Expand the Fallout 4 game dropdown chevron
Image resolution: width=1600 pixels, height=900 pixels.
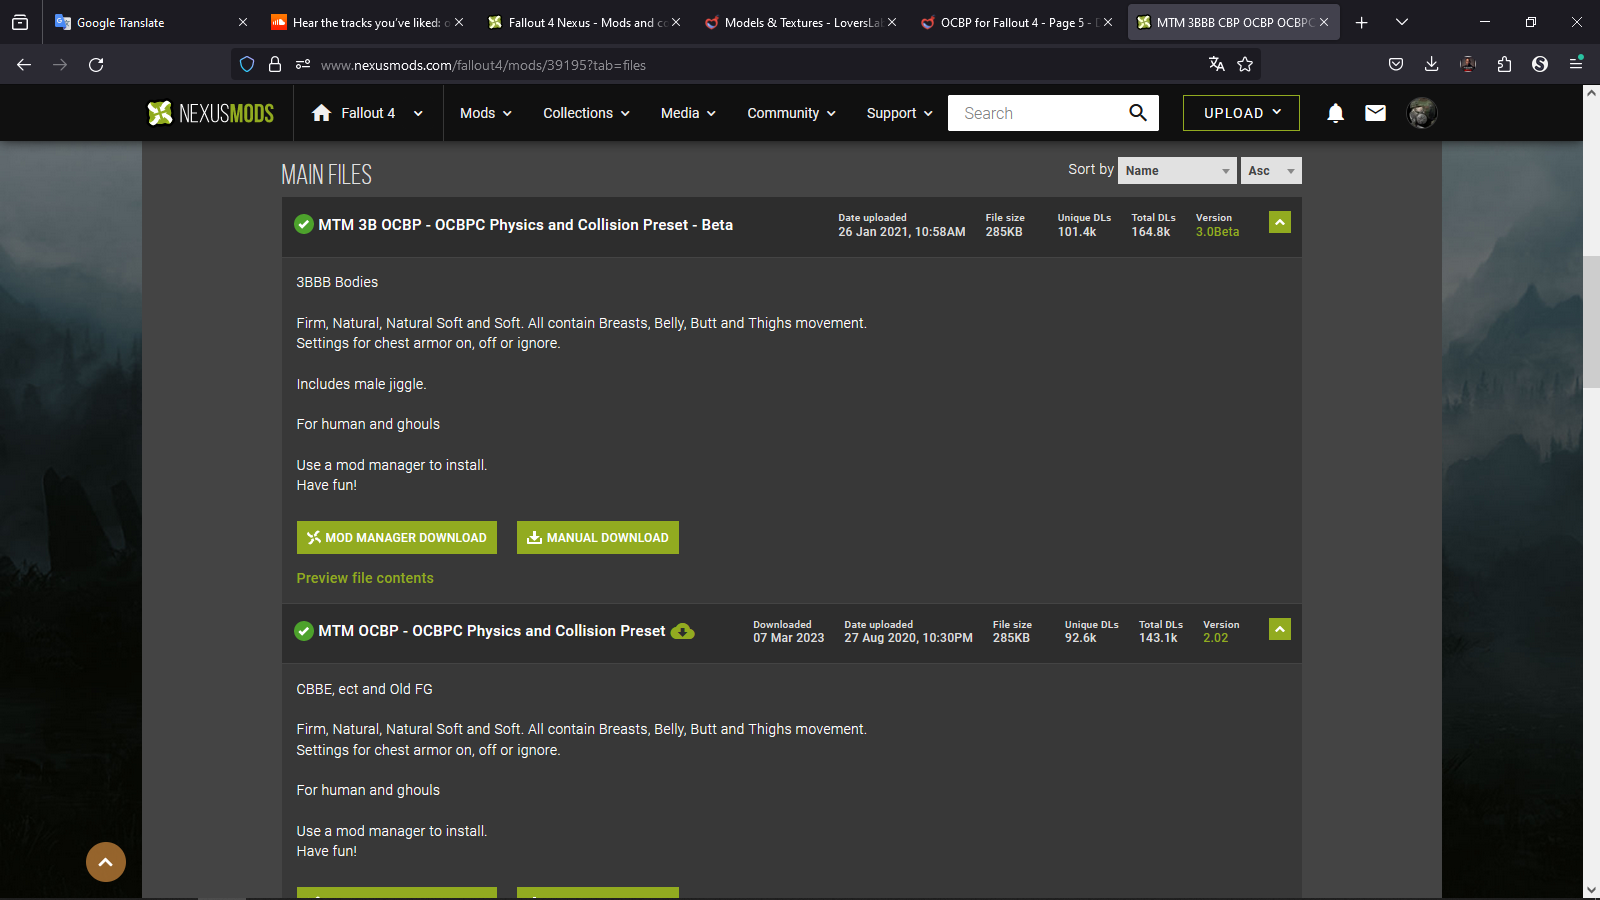pos(418,114)
